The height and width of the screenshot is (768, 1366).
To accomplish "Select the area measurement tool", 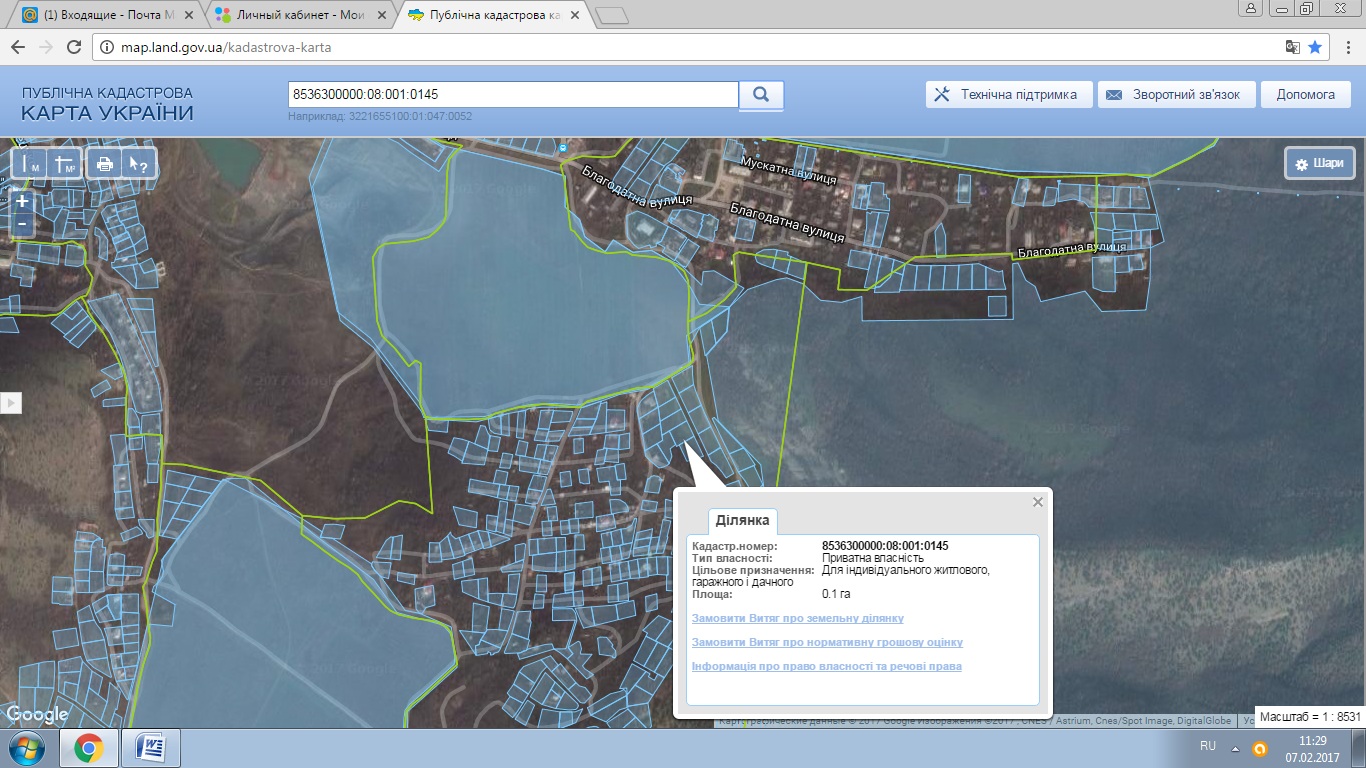I will click(x=65, y=164).
